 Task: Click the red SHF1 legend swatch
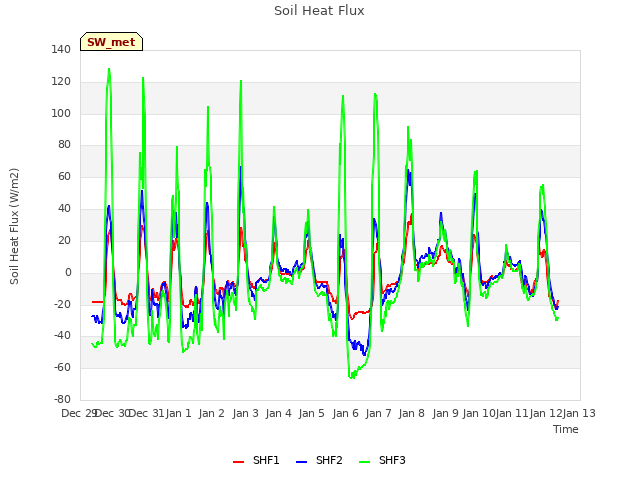pos(238,462)
